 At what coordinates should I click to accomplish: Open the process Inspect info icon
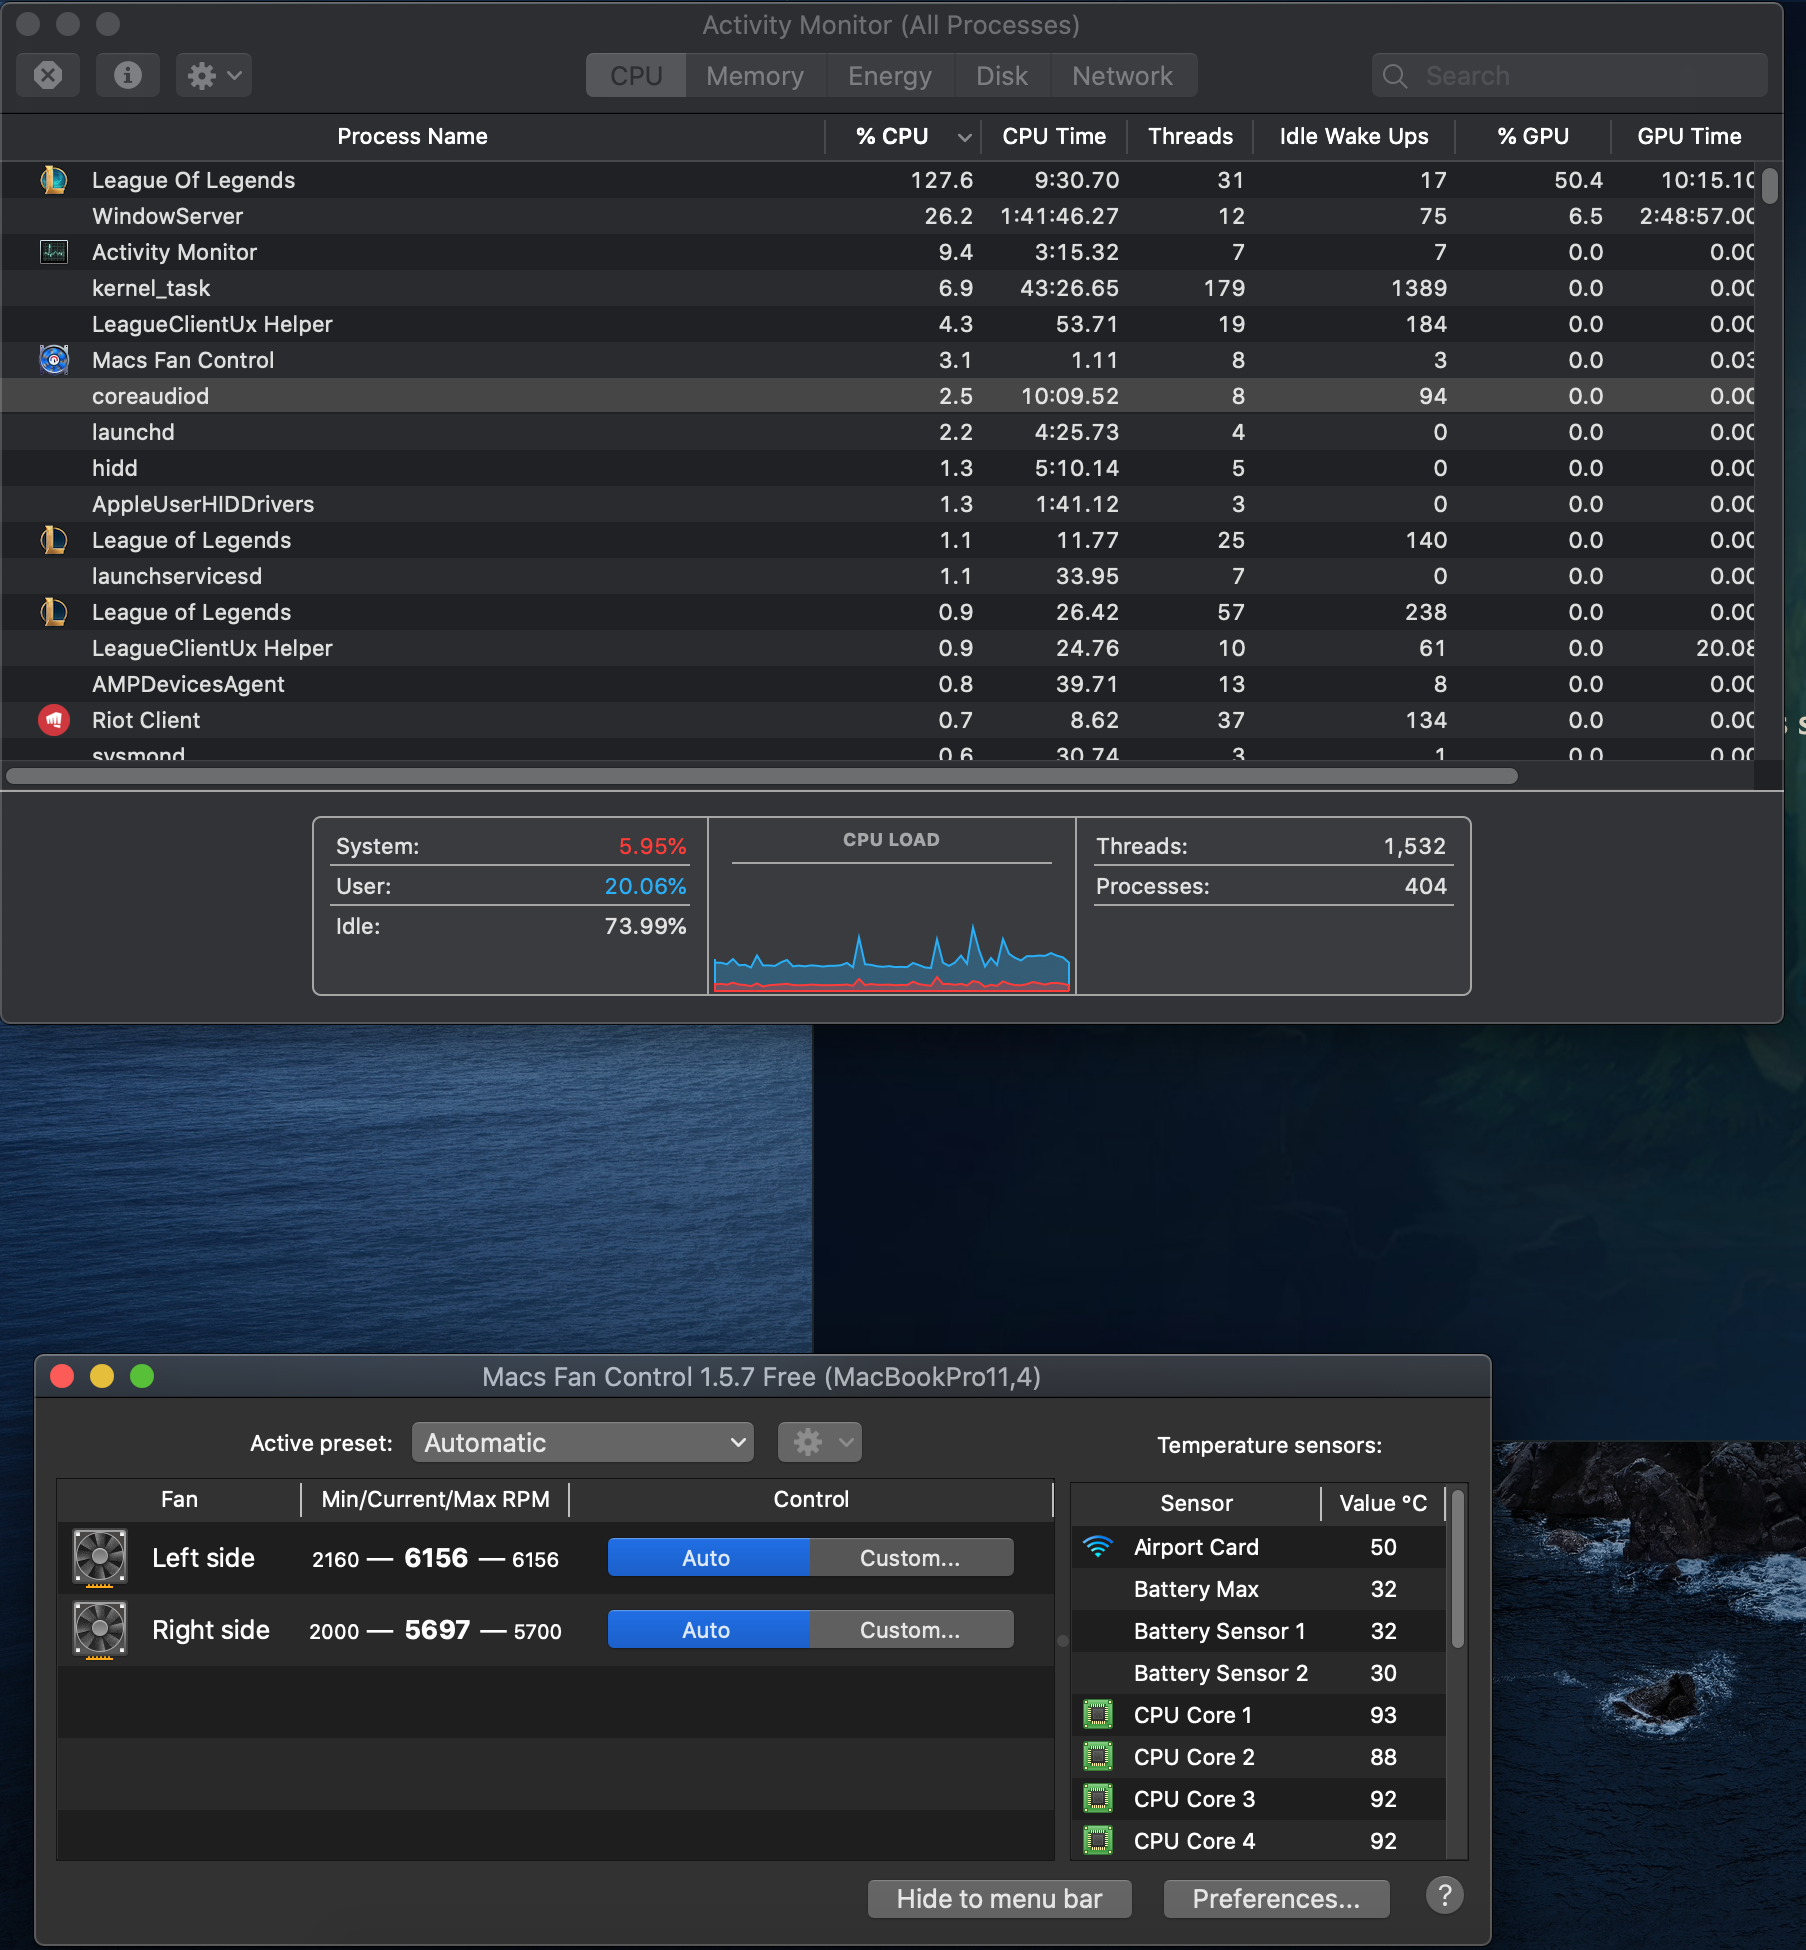[127, 75]
